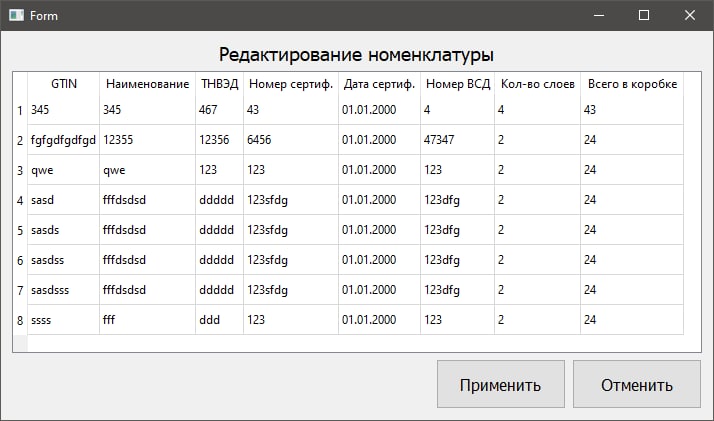The height and width of the screenshot is (421, 714).
Task: Select ТНВЭД cell '12356'
Action: point(219,140)
